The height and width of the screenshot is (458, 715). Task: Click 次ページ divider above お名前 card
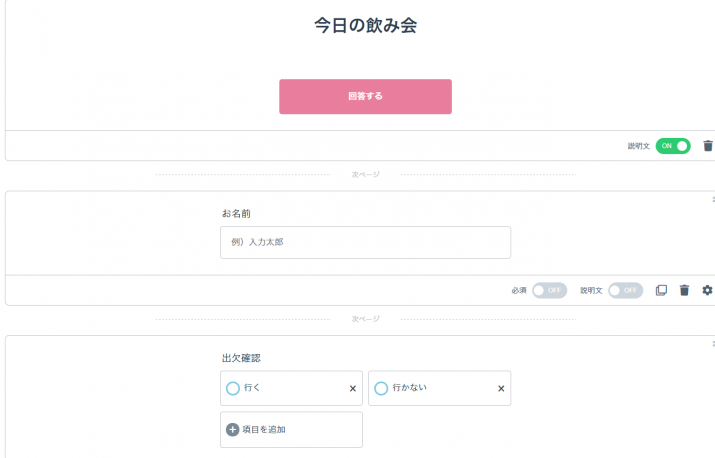pyautogui.click(x=365, y=175)
